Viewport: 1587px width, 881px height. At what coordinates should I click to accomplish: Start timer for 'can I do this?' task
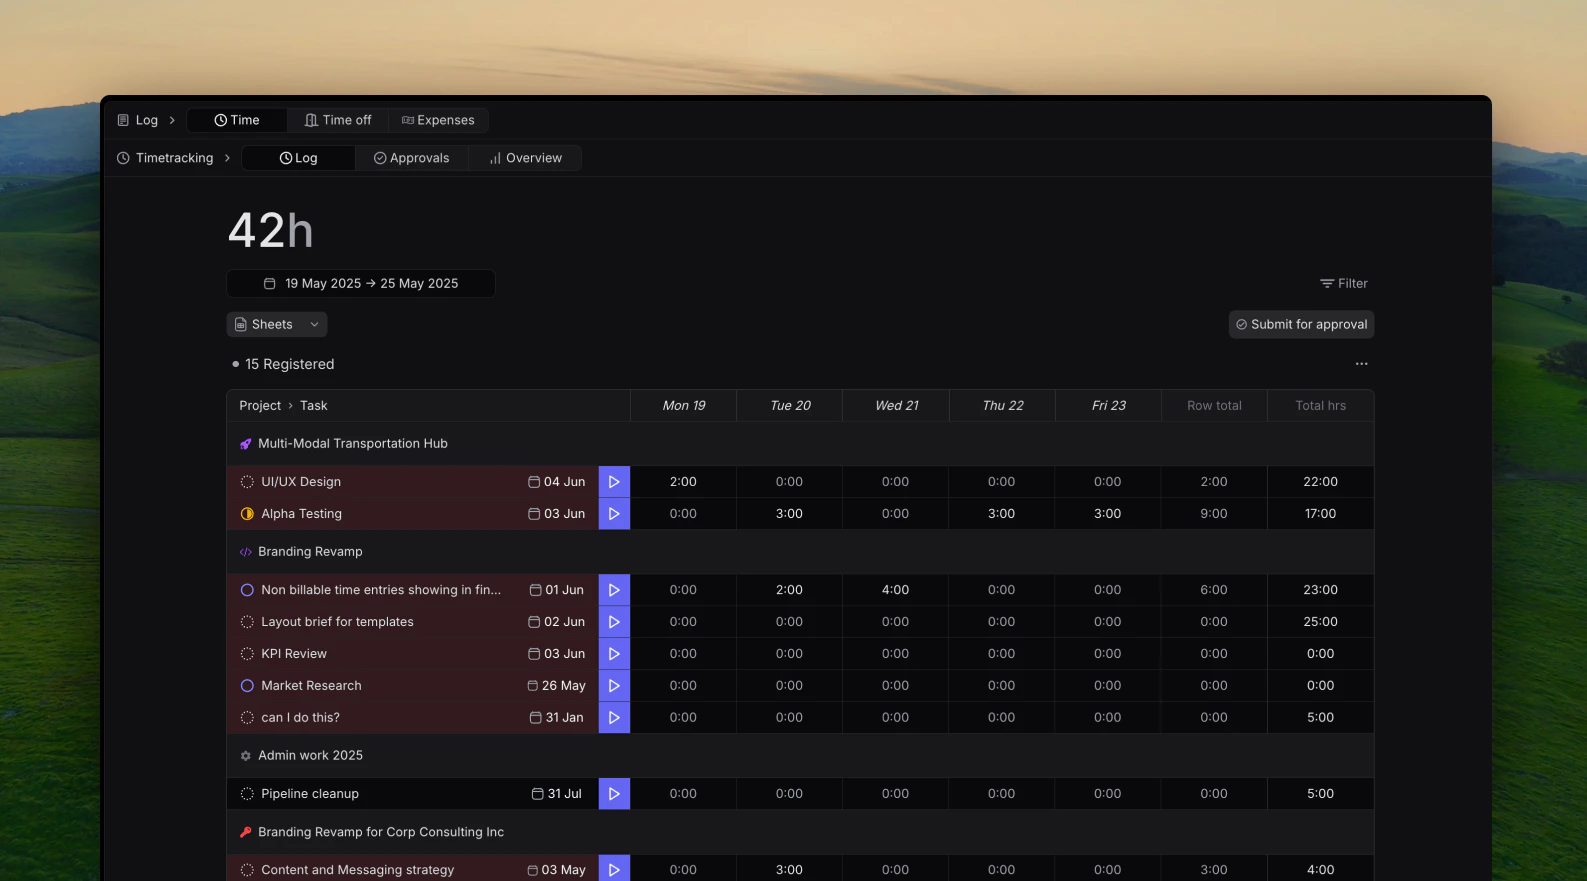[x=614, y=718]
